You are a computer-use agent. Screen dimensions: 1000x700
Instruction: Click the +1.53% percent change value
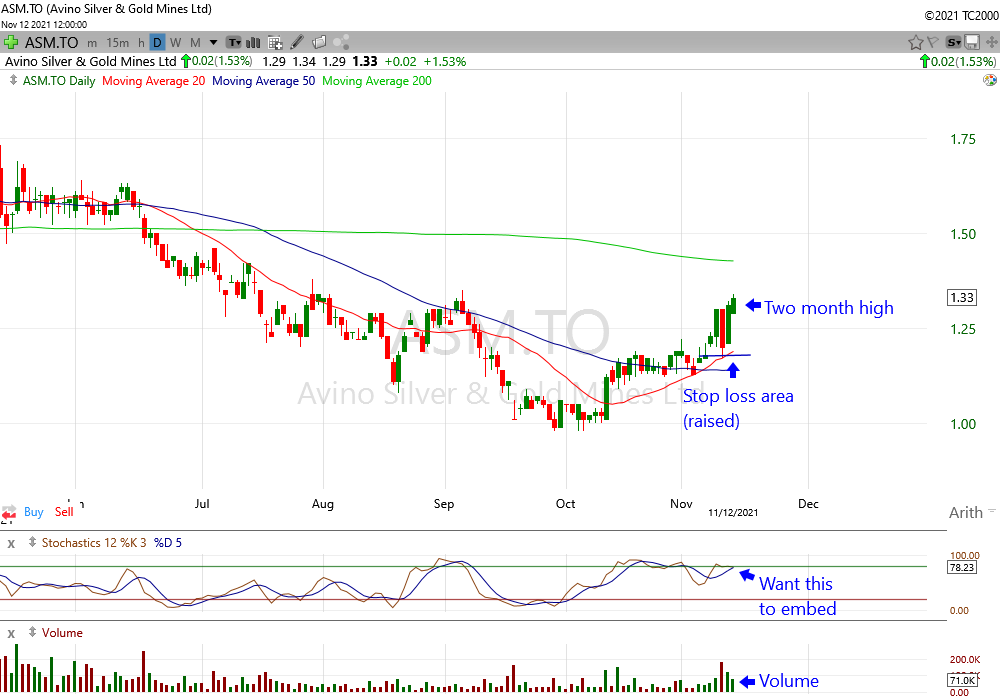pyautogui.click(x=445, y=62)
